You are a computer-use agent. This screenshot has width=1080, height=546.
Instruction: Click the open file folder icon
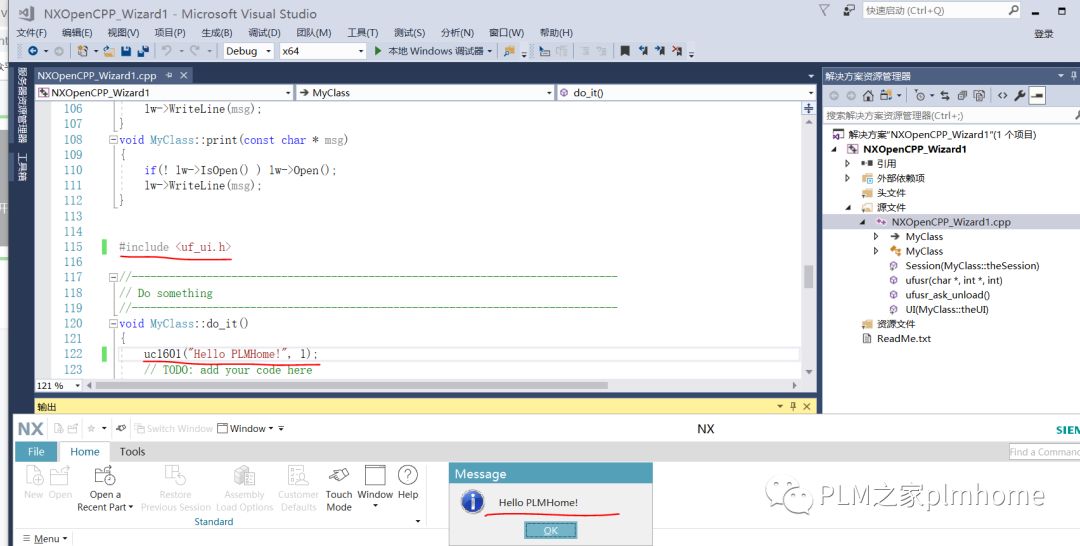[108, 51]
